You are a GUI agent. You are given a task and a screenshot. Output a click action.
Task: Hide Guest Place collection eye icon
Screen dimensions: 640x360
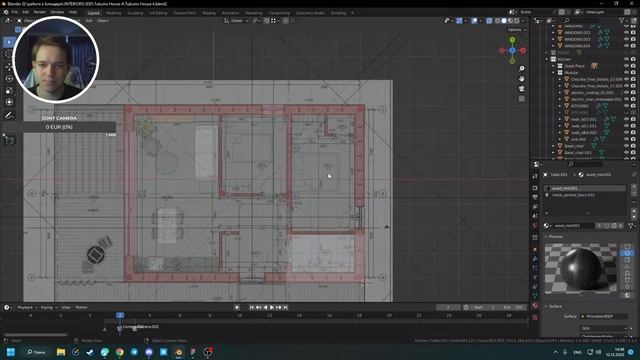[x=627, y=66]
